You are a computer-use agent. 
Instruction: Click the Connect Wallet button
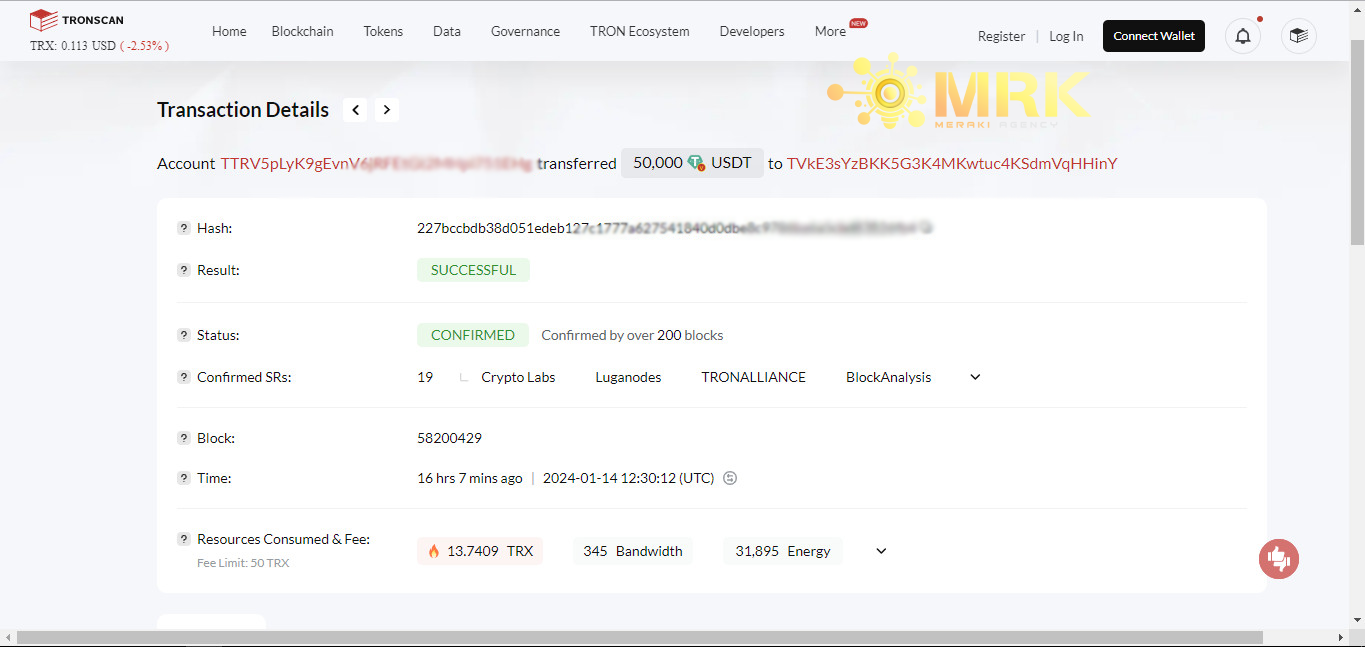click(x=1154, y=36)
